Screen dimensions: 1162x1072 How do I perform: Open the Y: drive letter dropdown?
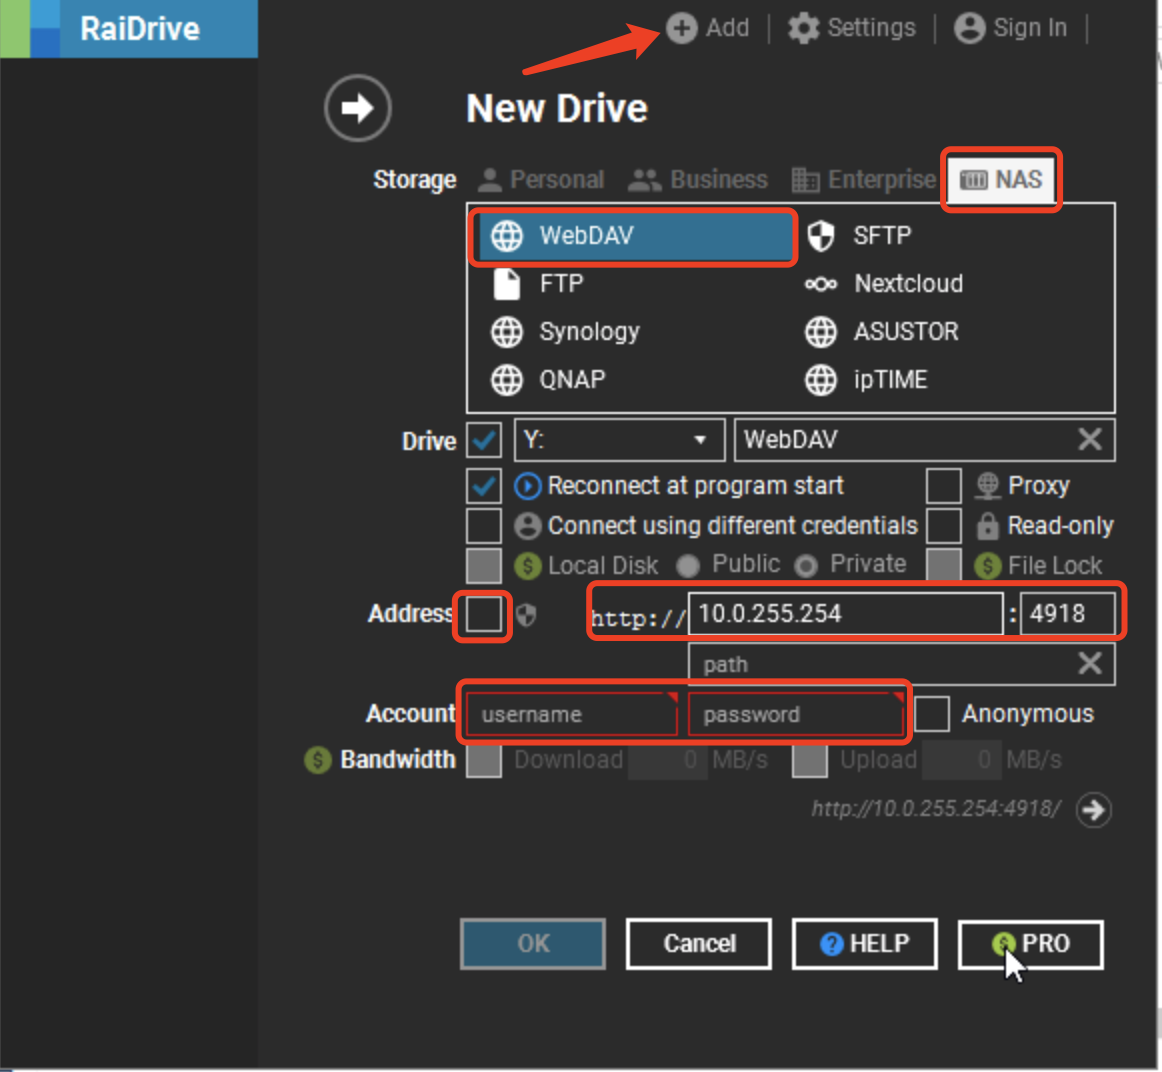pyautogui.click(x=620, y=440)
